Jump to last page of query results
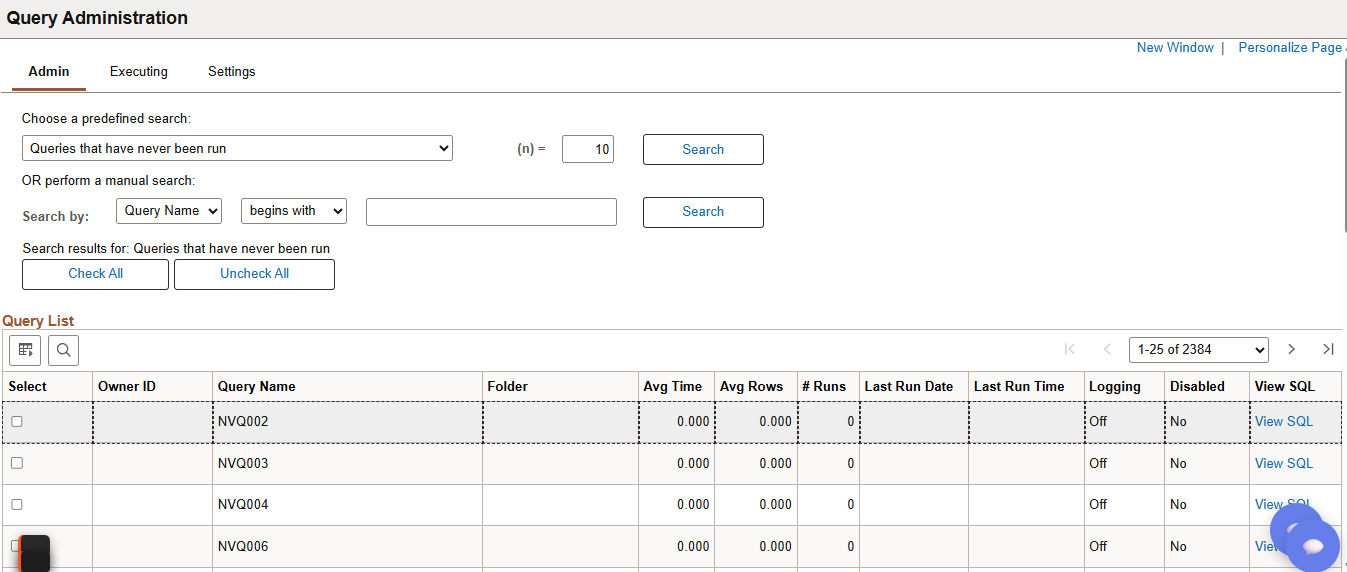This screenshot has height=572, width=1347. click(x=1328, y=349)
